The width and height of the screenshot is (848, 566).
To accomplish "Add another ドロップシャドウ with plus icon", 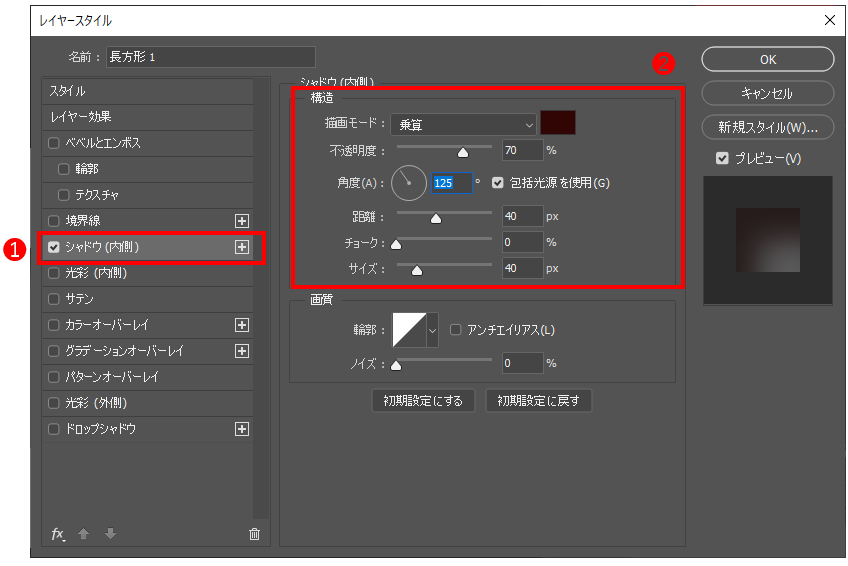I will click(241, 429).
